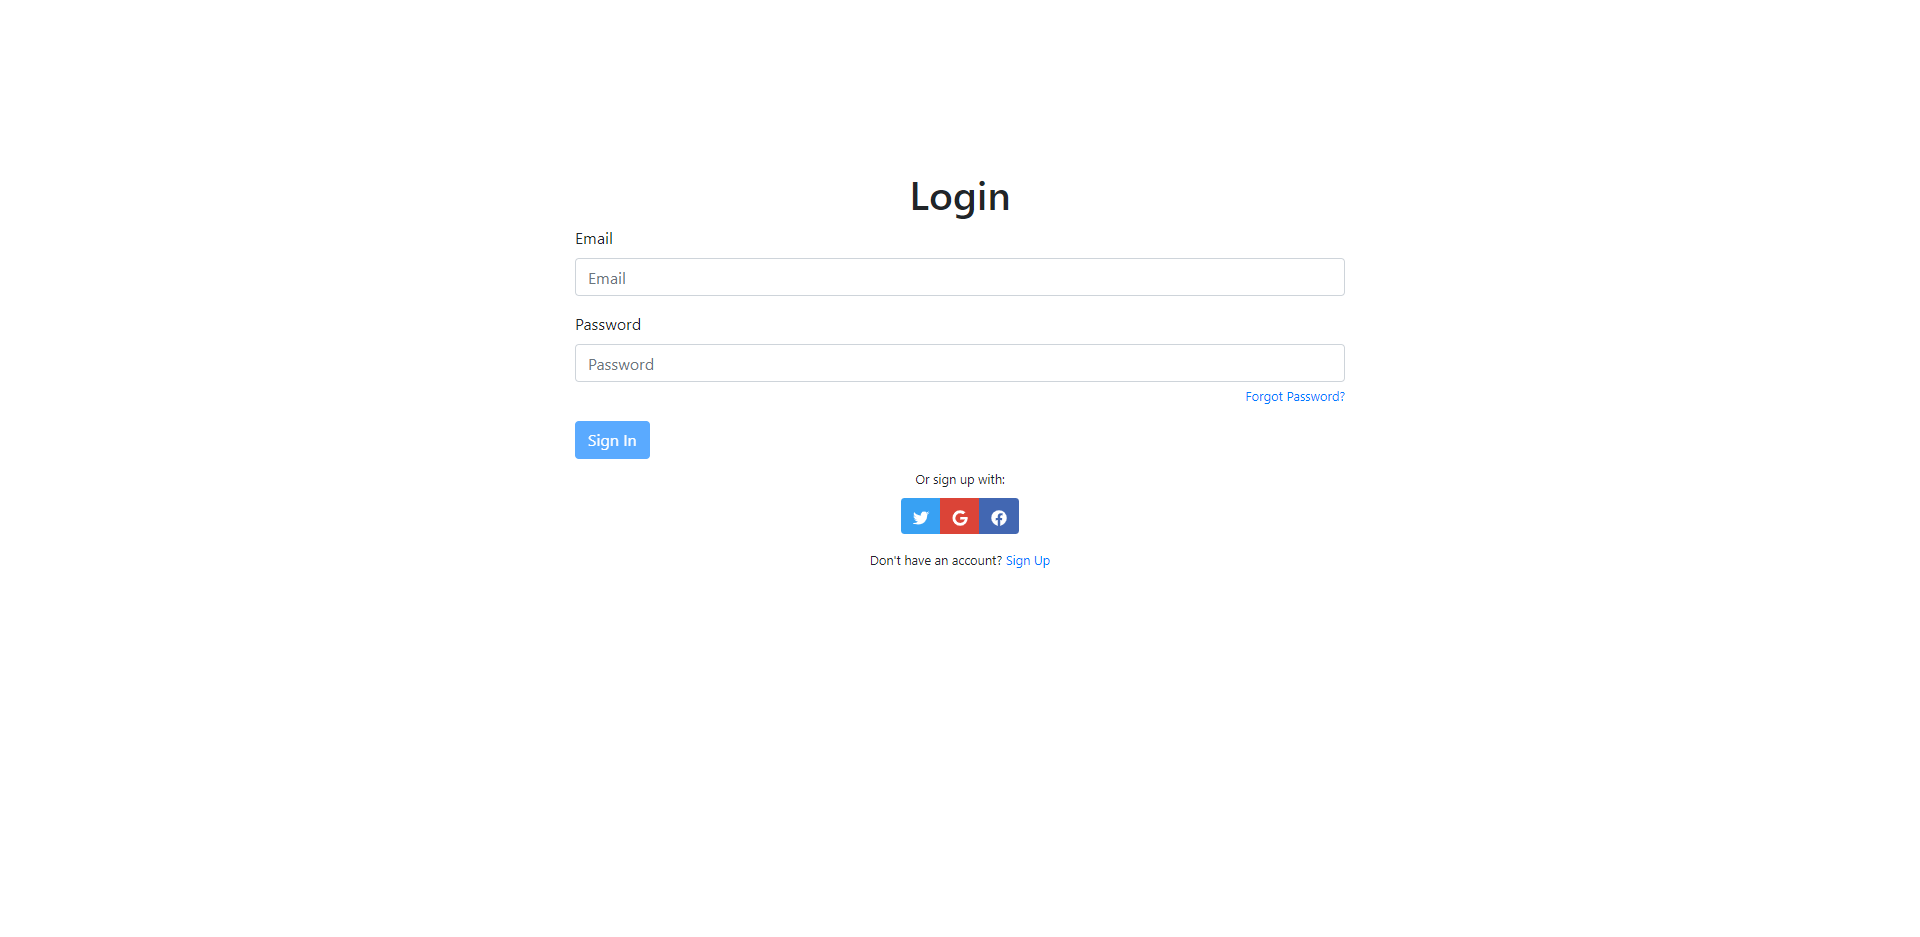Focus the Password input field
This screenshot has height=937, width=1920.
[960, 363]
